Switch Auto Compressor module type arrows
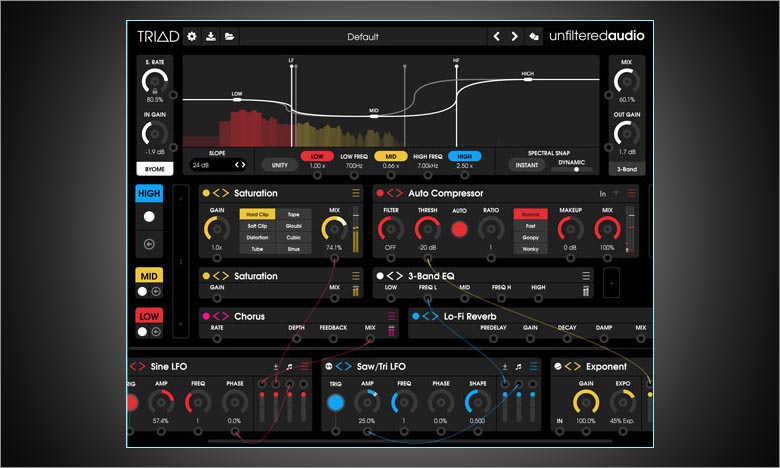This screenshot has width=780, height=468. 395,193
